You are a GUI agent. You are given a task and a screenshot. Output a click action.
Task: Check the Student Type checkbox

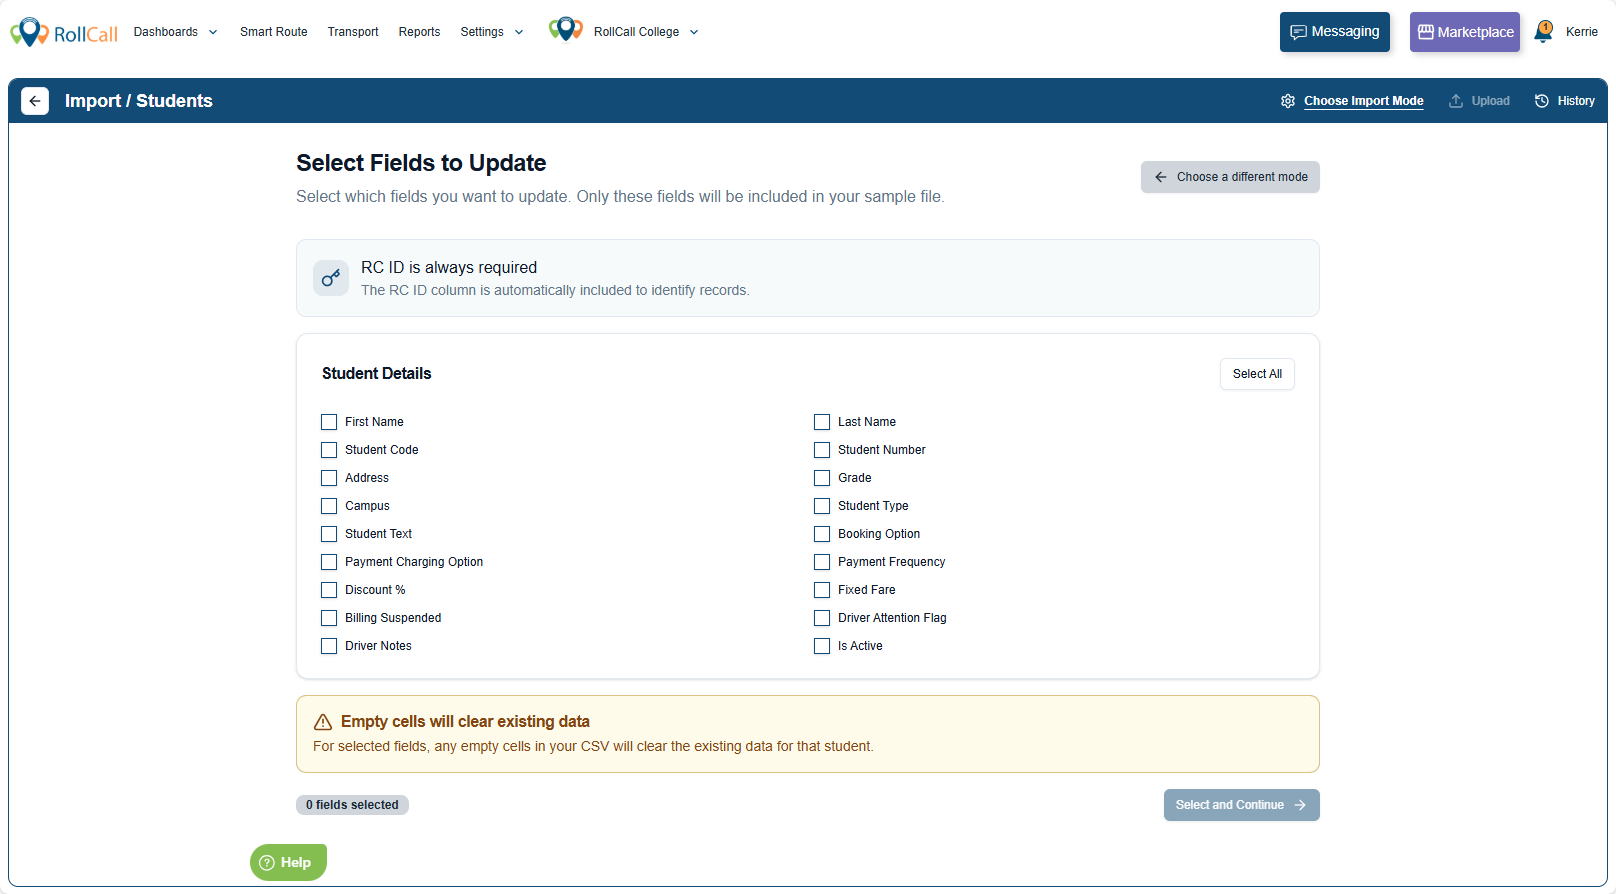coord(822,506)
